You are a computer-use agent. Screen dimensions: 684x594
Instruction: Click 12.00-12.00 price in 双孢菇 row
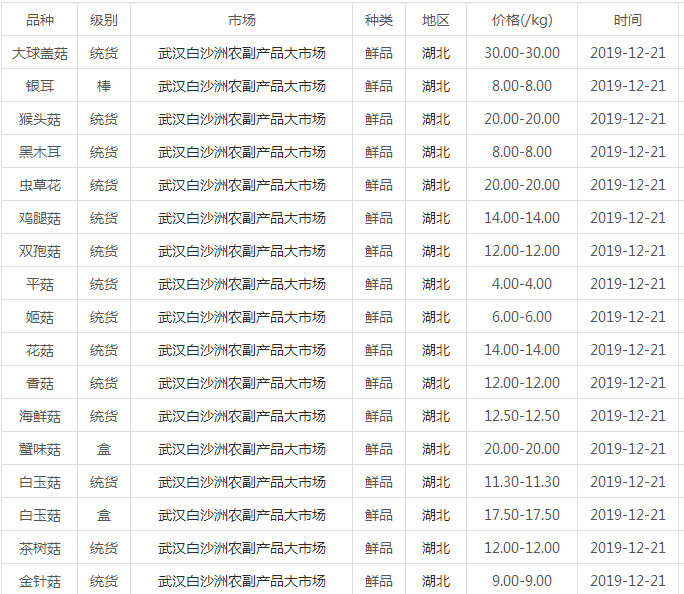click(522, 251)
